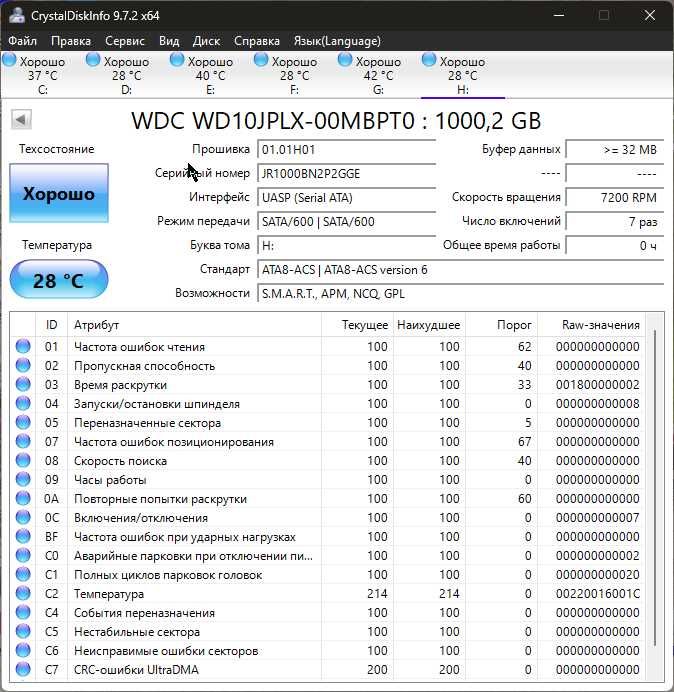Click status orb for attribute BF shock errors

tap(23, 536)
